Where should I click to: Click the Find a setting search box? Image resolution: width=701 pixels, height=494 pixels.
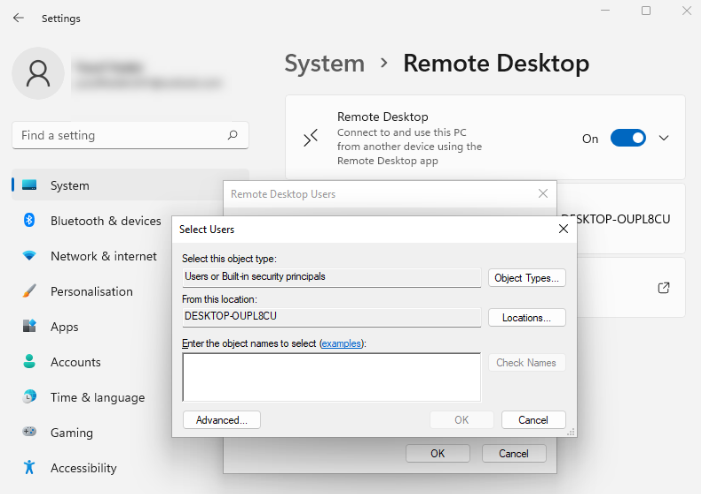coord(130,135)
